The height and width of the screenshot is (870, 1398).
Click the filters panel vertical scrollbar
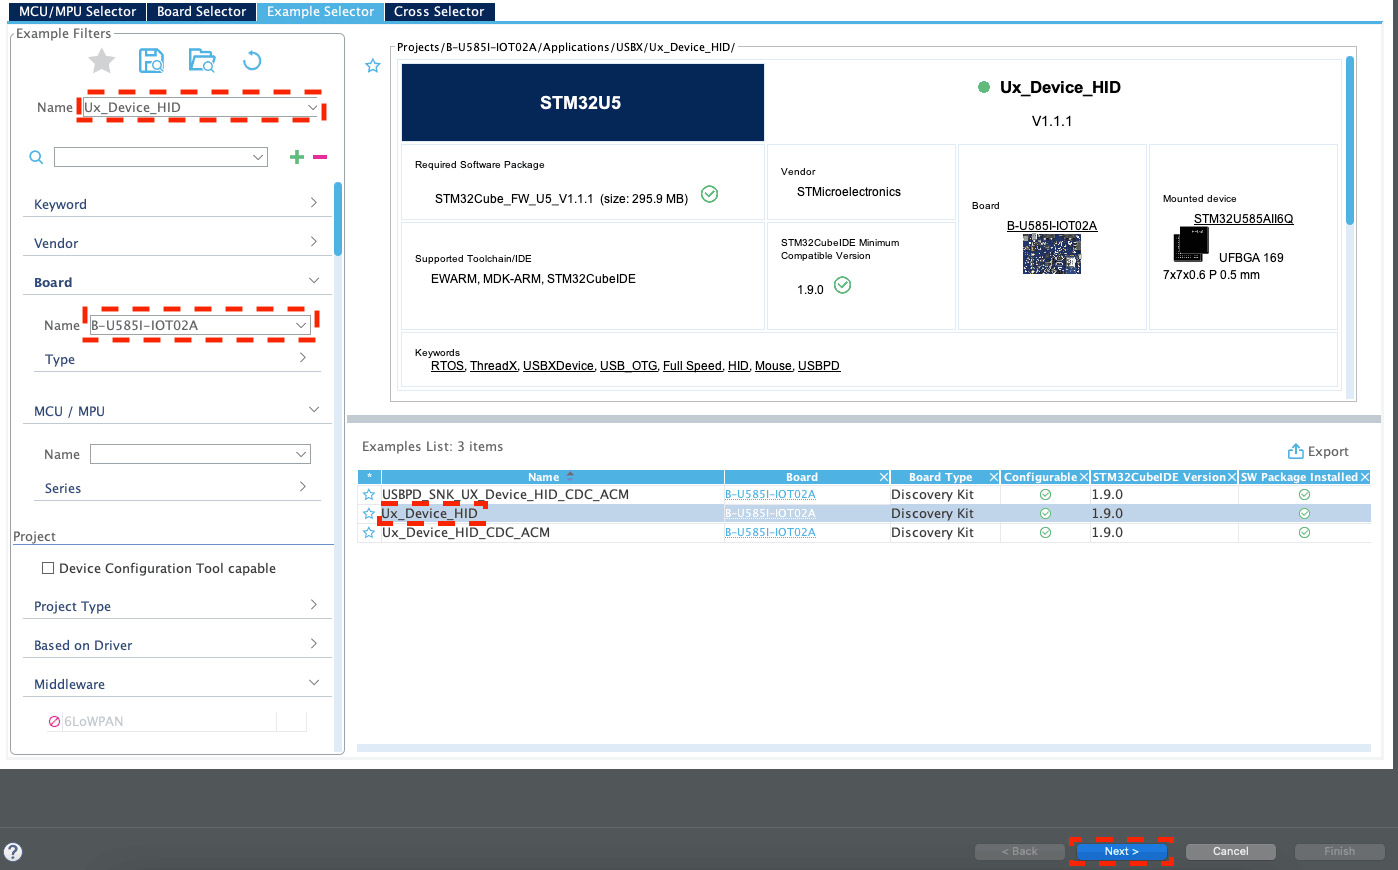coord(338,220)
